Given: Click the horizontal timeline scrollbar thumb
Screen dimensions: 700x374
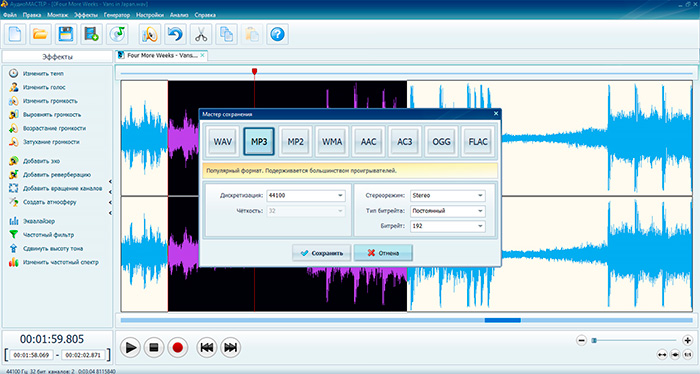Looking at the screenshot, I should click(503, 320).
